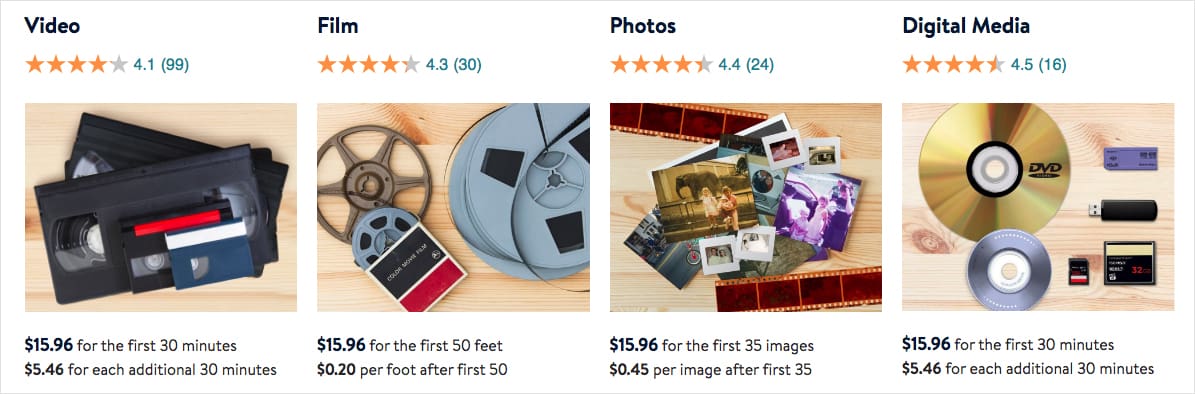This screenshot has height=394, width=1195.
Task: View the 4.4 (24) Photos reviews
Action: (x=746, y=65)
